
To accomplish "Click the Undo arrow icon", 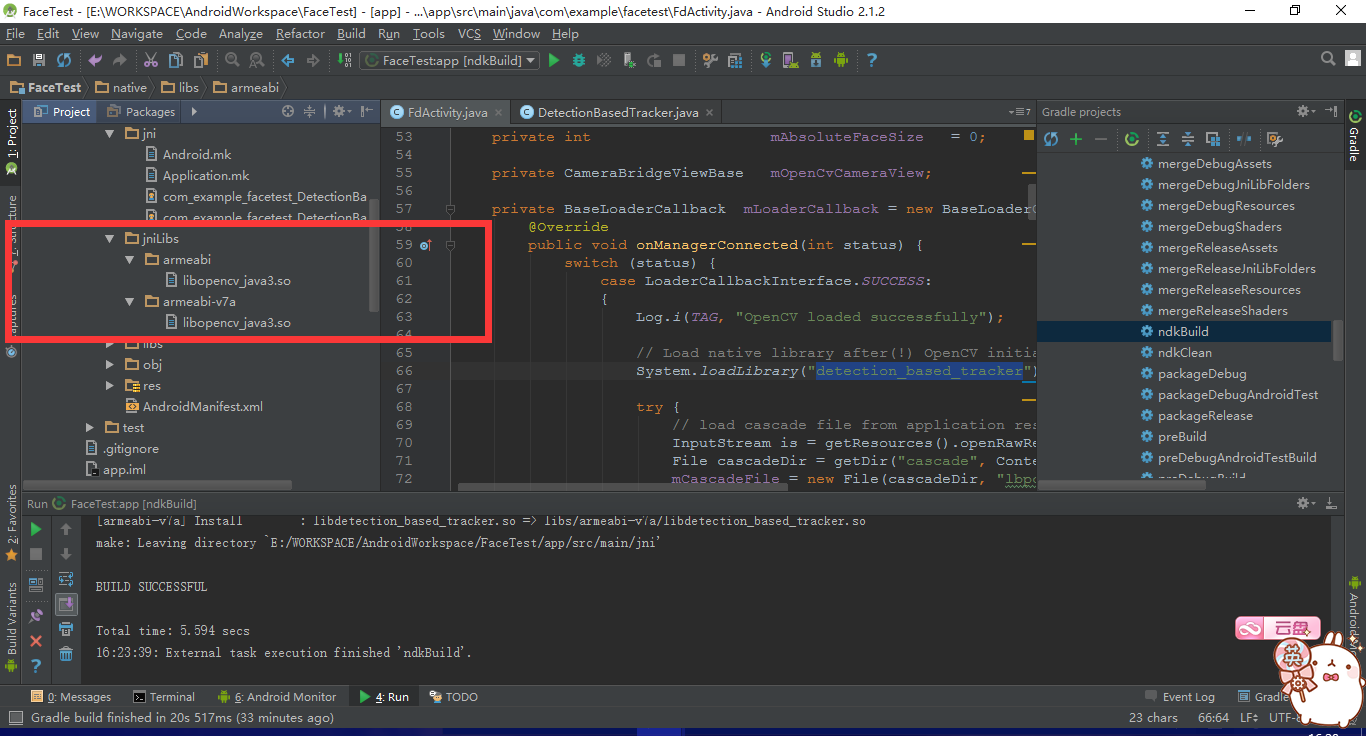I will point(96,60).
